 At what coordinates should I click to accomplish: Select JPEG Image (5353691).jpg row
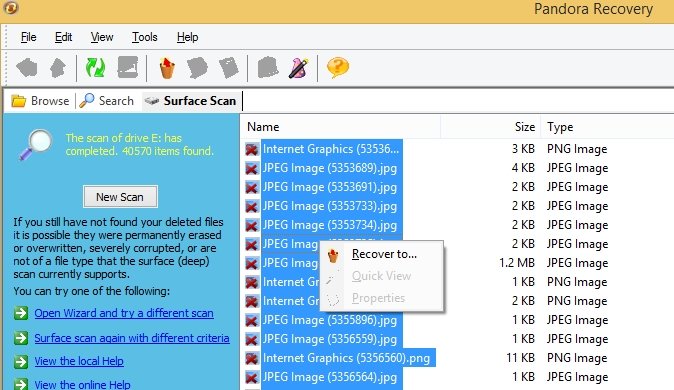pyautogui.click(x=330, y=187)
